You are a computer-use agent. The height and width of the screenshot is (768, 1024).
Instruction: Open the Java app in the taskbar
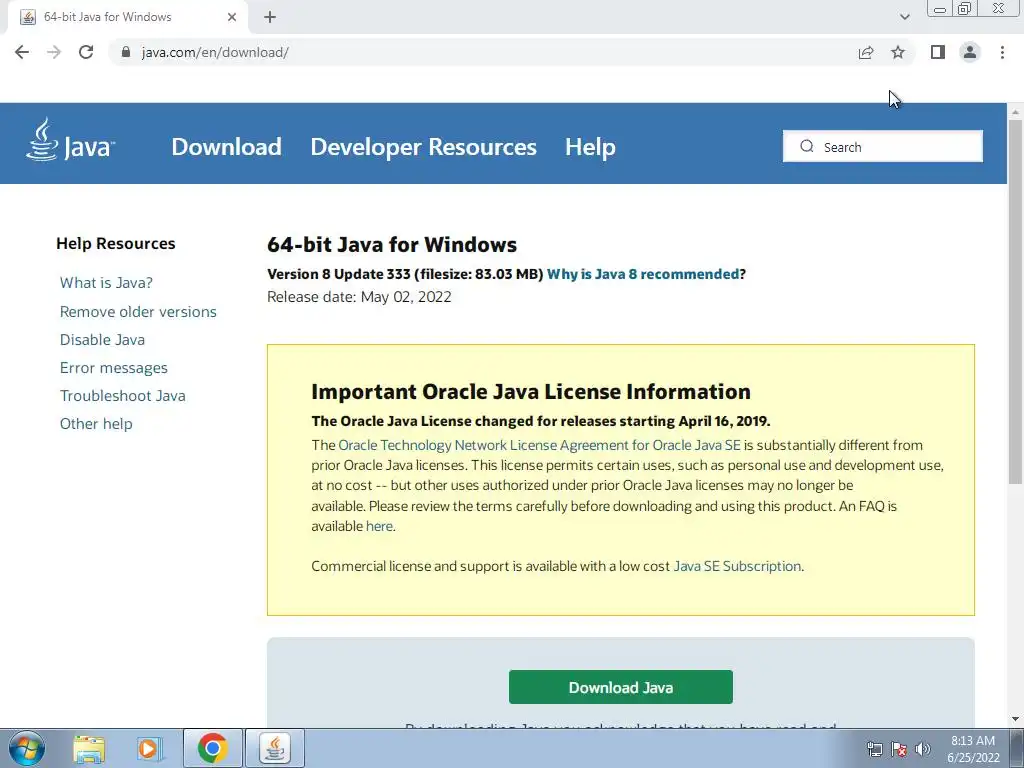[x=275, y=748]
